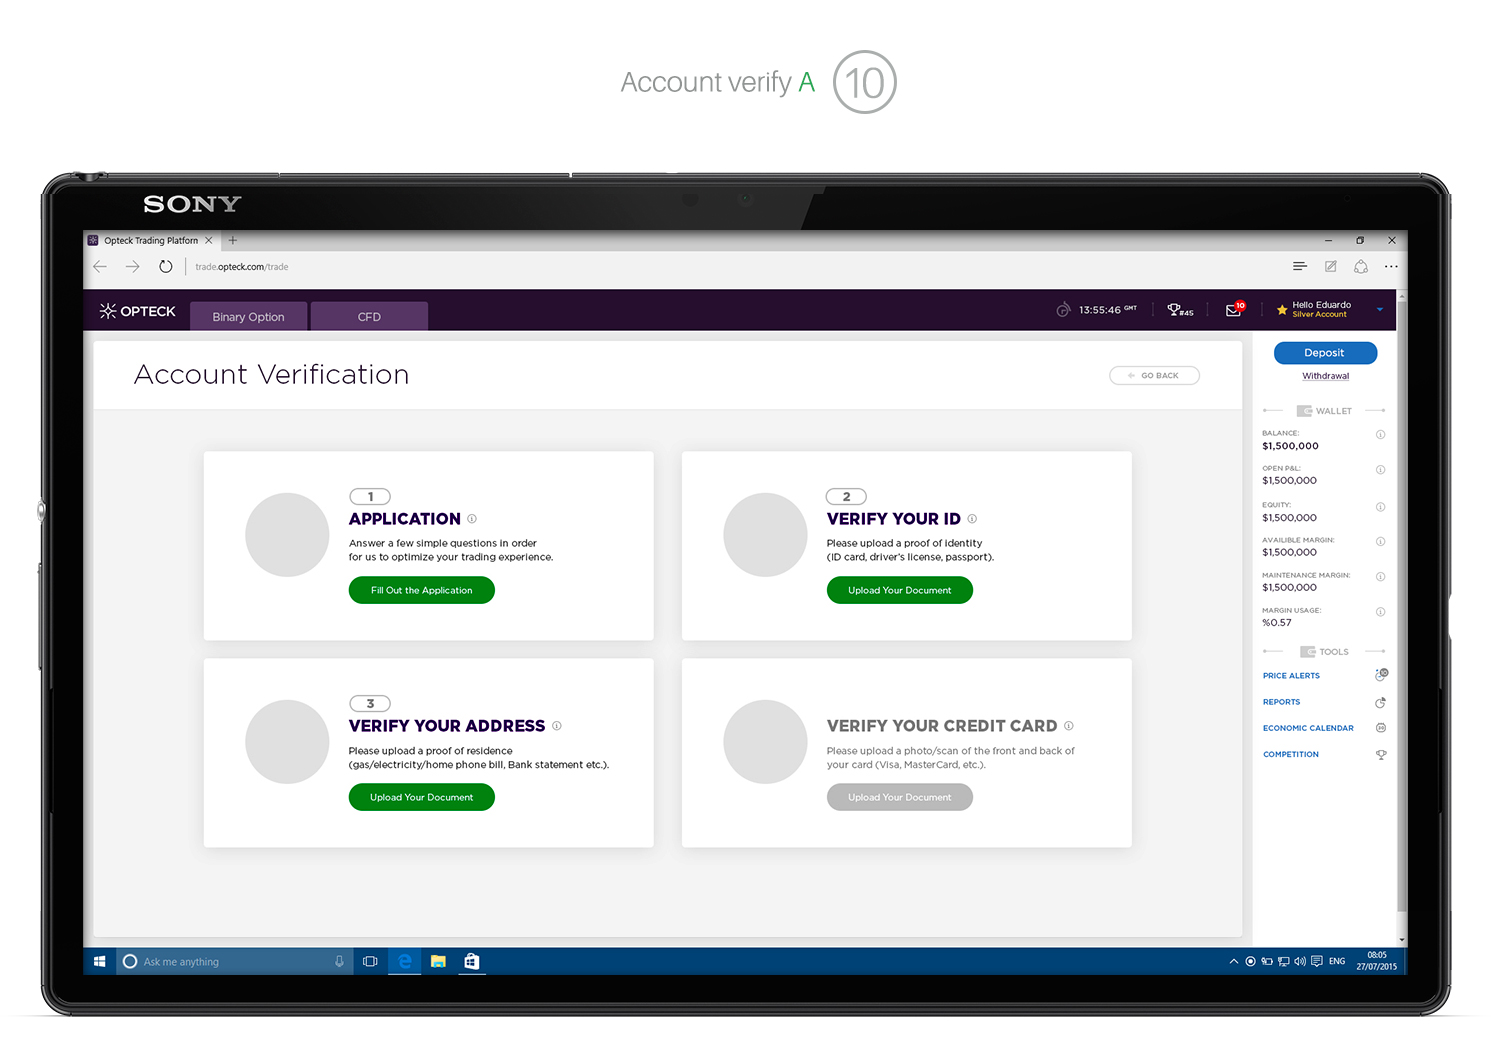Open the Withdrawal link
The width and height of the screenshot is (1491, 1057).
click(1326, 376)
